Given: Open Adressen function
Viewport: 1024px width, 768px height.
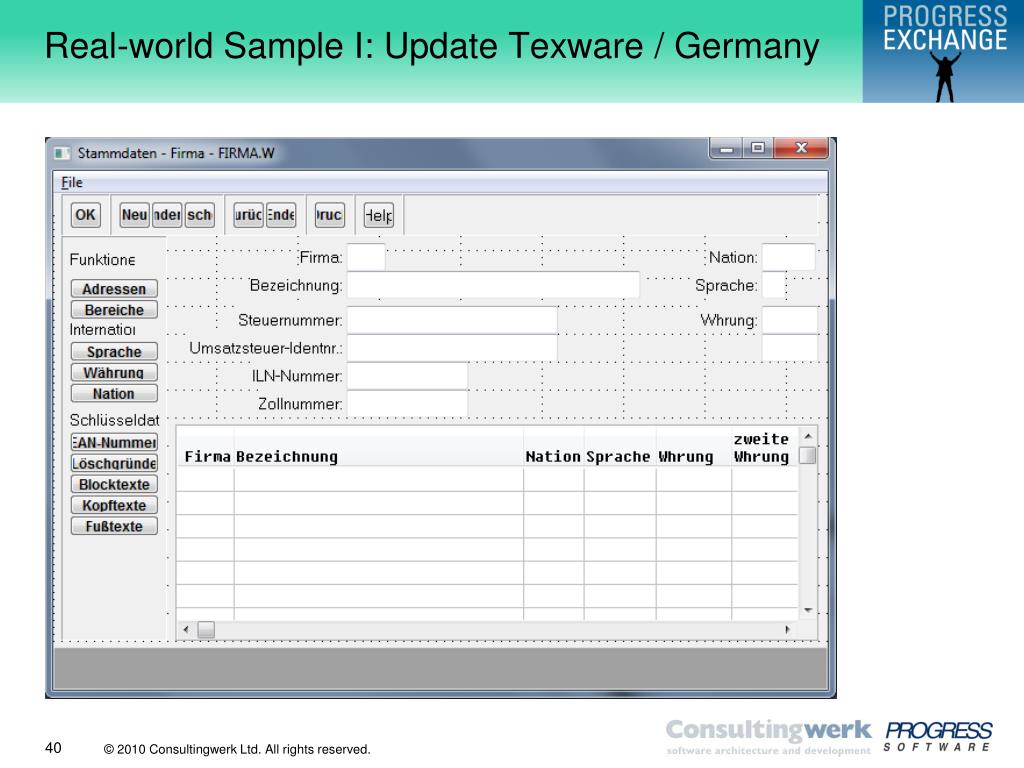Looking at the screenshot, I should click(114, 289).
